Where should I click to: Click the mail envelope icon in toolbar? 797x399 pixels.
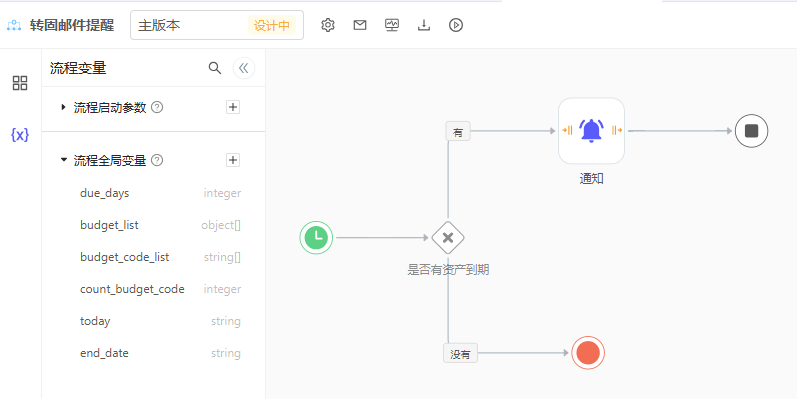(x=360, y=25)
